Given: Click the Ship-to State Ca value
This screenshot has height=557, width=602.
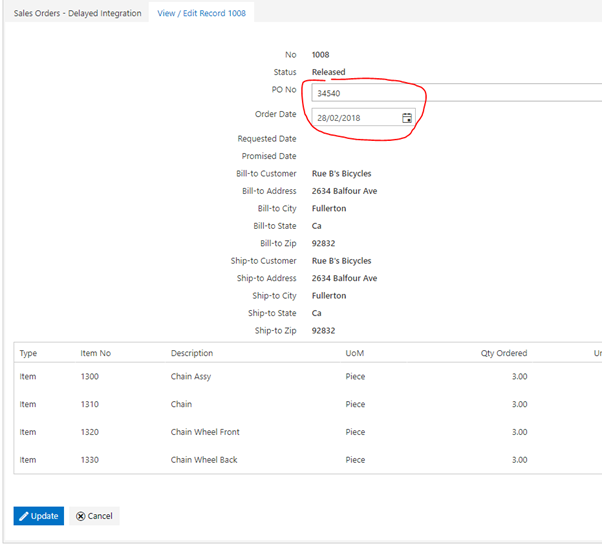Looking at the screenshot, I should click(x=317, y=313).
